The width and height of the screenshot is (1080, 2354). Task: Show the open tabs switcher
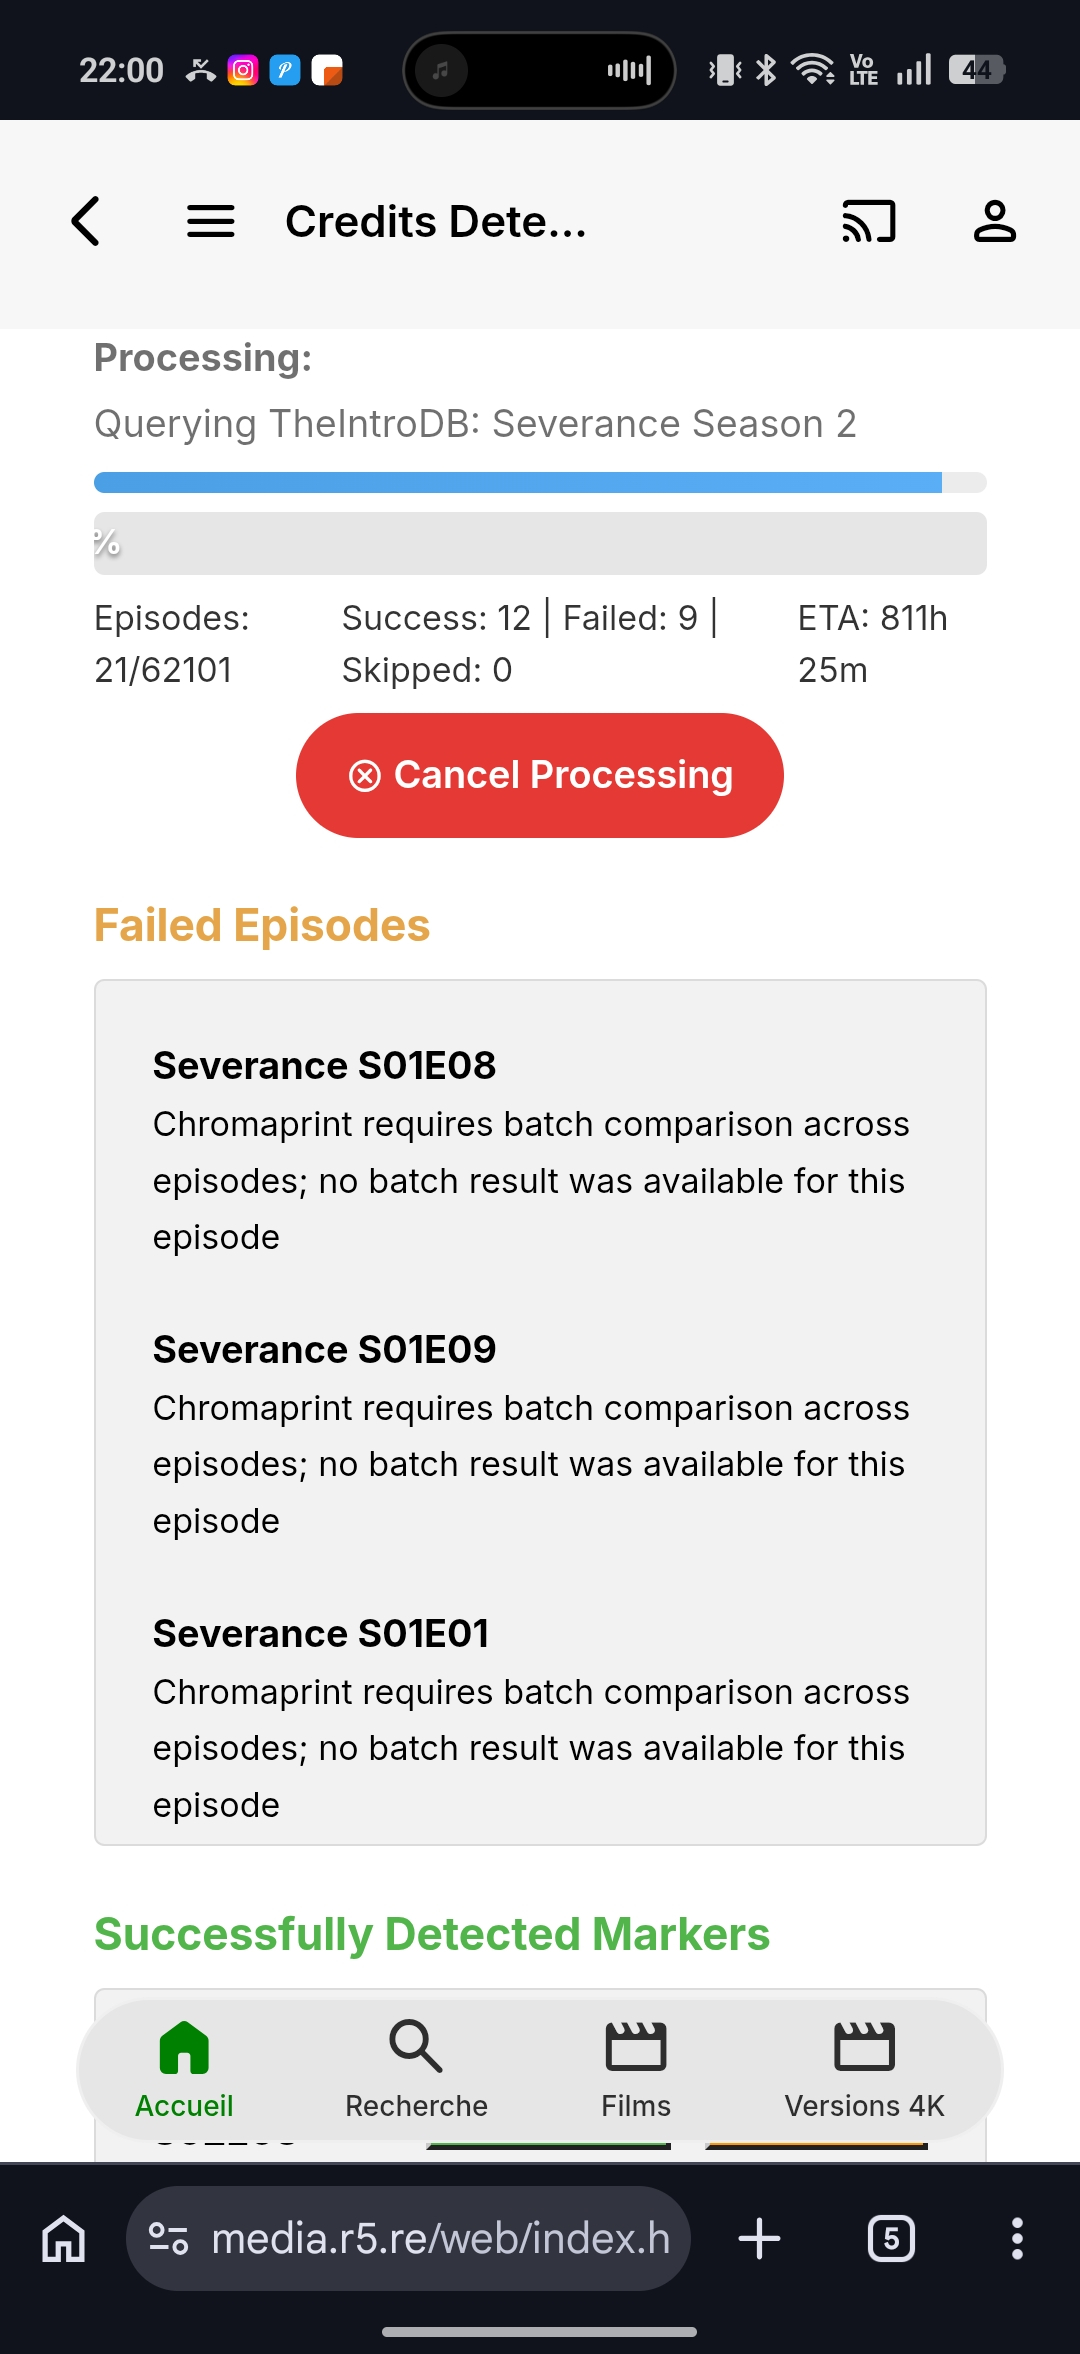tap(891, 2238)
